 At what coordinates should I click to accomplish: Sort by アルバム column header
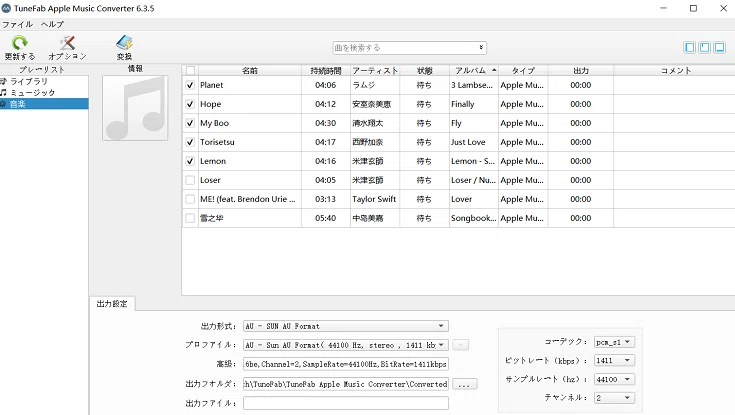pos(474,70)
